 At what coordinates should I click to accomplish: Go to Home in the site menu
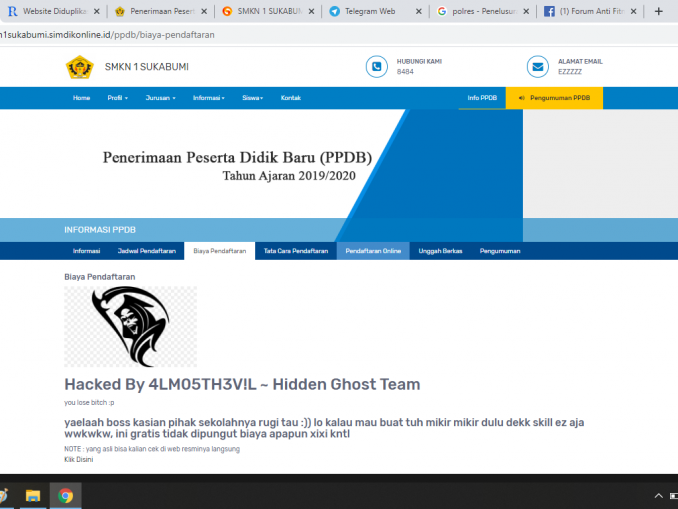pos(81,98)
